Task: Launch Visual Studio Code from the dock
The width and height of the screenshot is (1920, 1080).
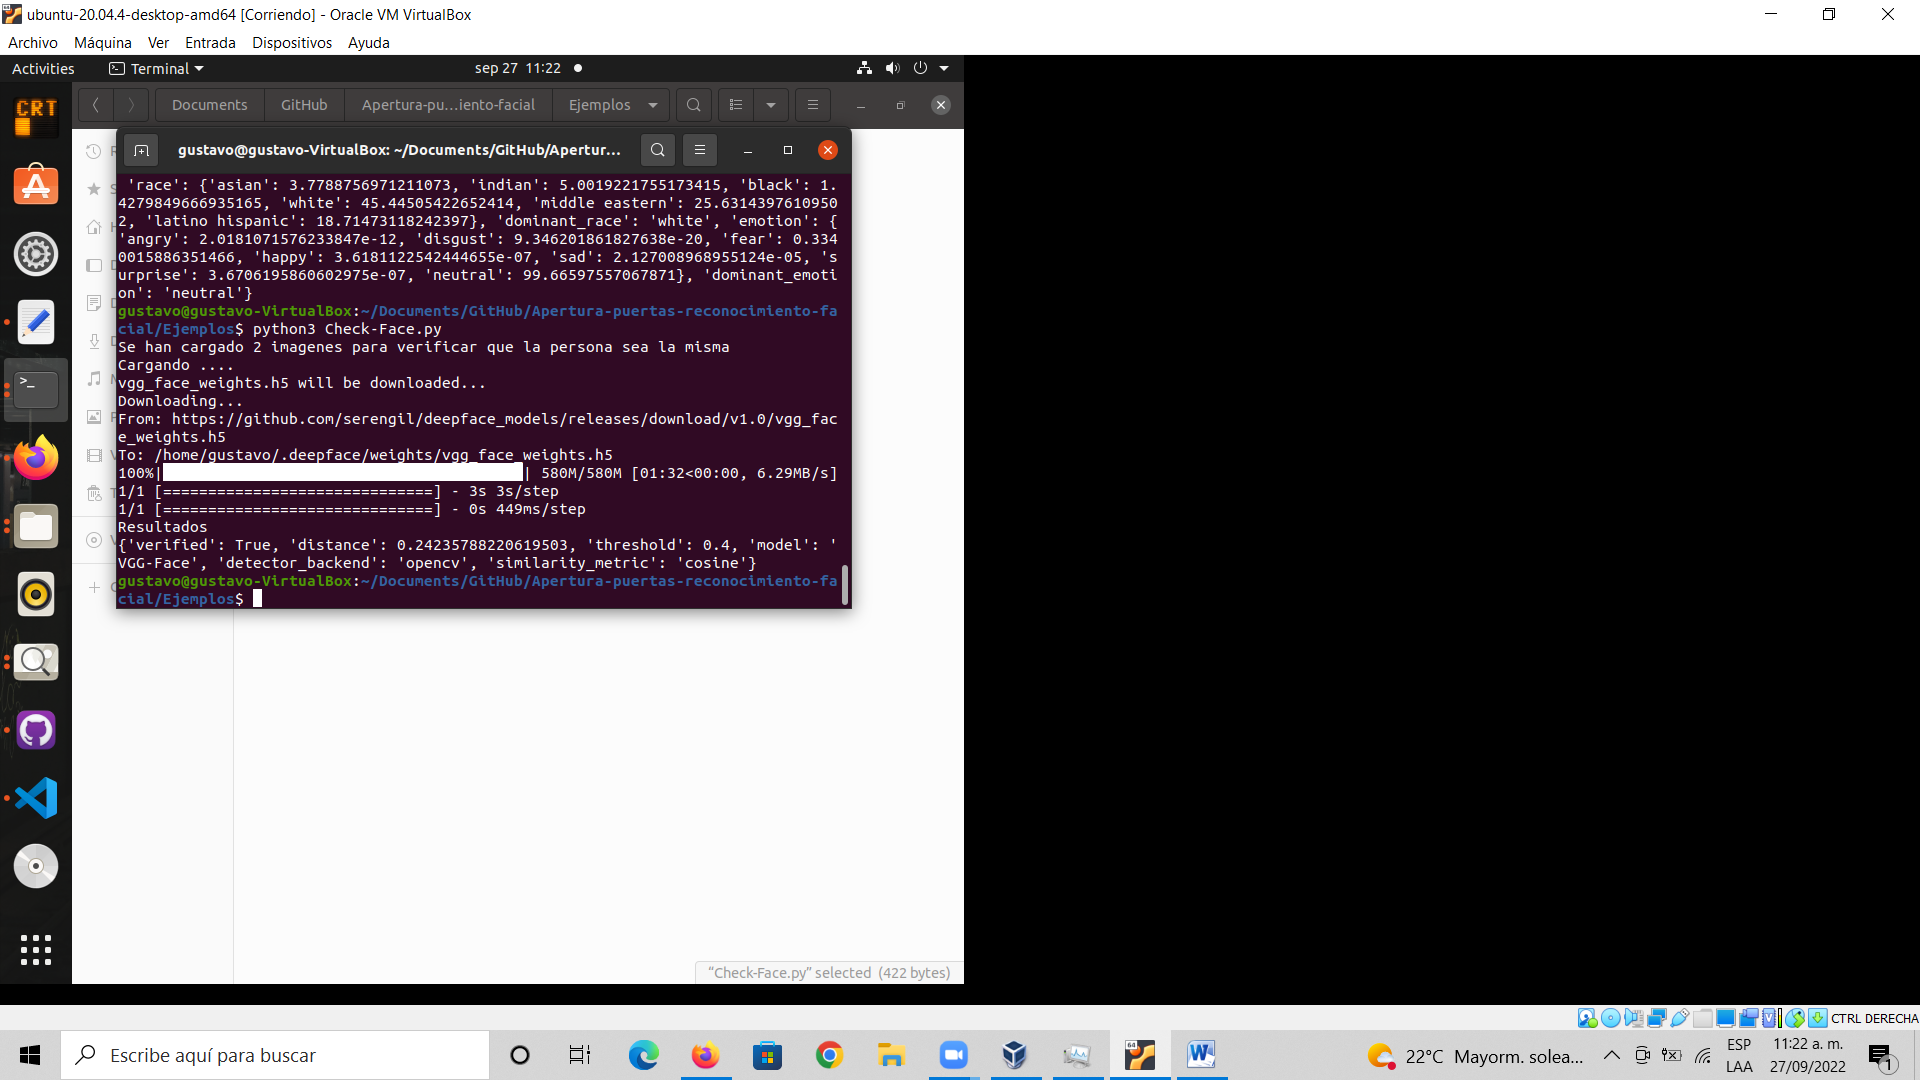Action: pos(35,798)
